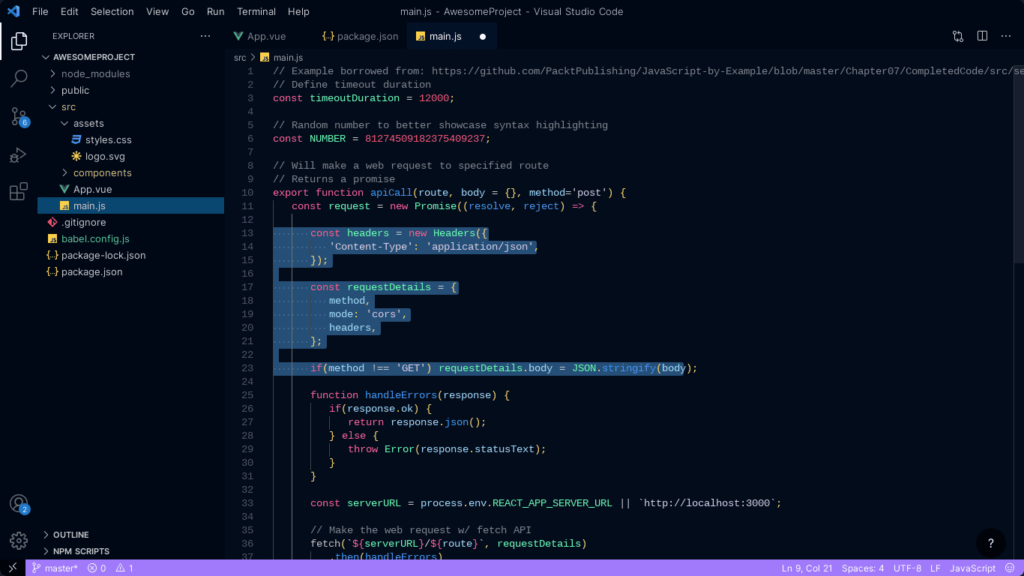Open babel.config.js in the explorer

[95, 239]
